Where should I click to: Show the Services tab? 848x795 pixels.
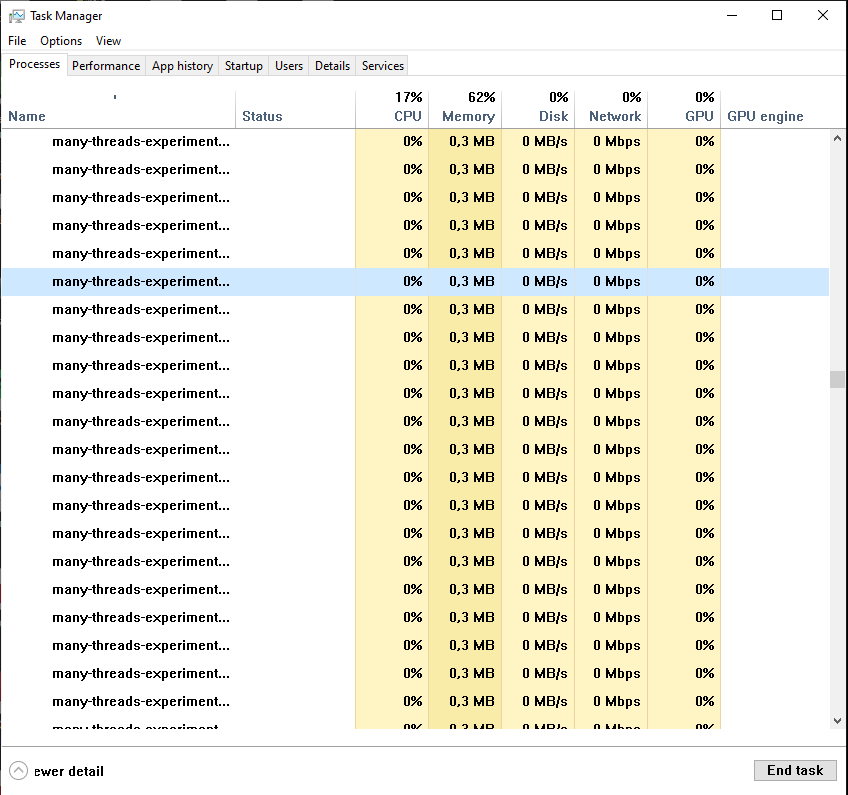tap(383, 66)
